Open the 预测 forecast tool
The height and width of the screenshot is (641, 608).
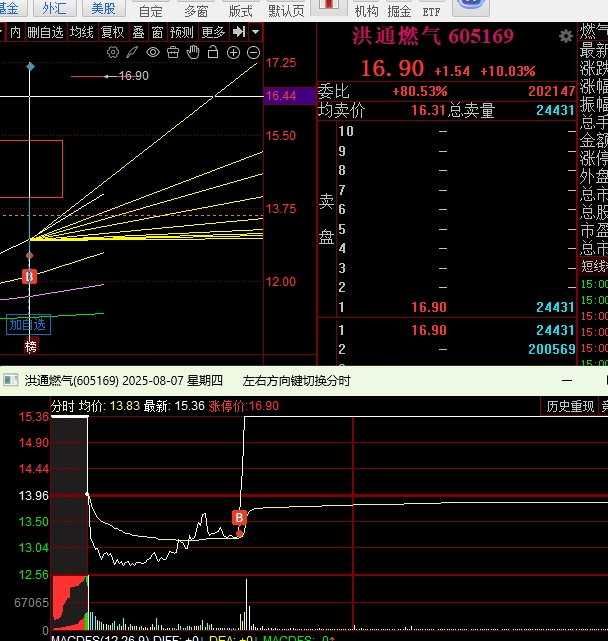(182, 32)
